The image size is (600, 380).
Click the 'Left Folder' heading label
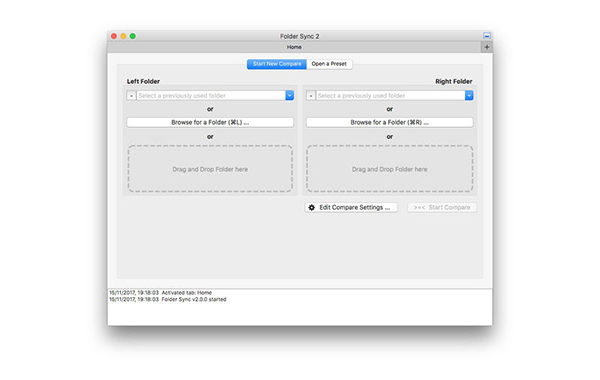[143, 82]
